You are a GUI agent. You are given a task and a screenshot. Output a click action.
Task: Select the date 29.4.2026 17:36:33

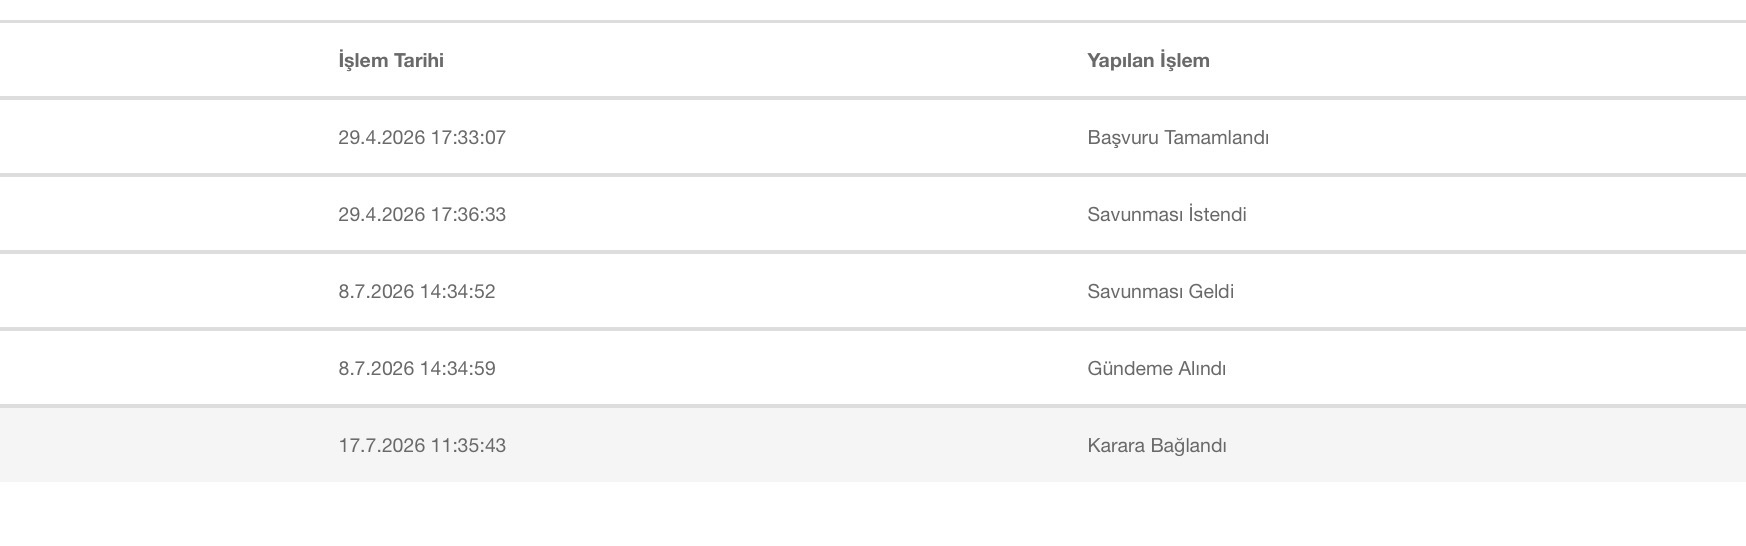(x=422, y=215)
